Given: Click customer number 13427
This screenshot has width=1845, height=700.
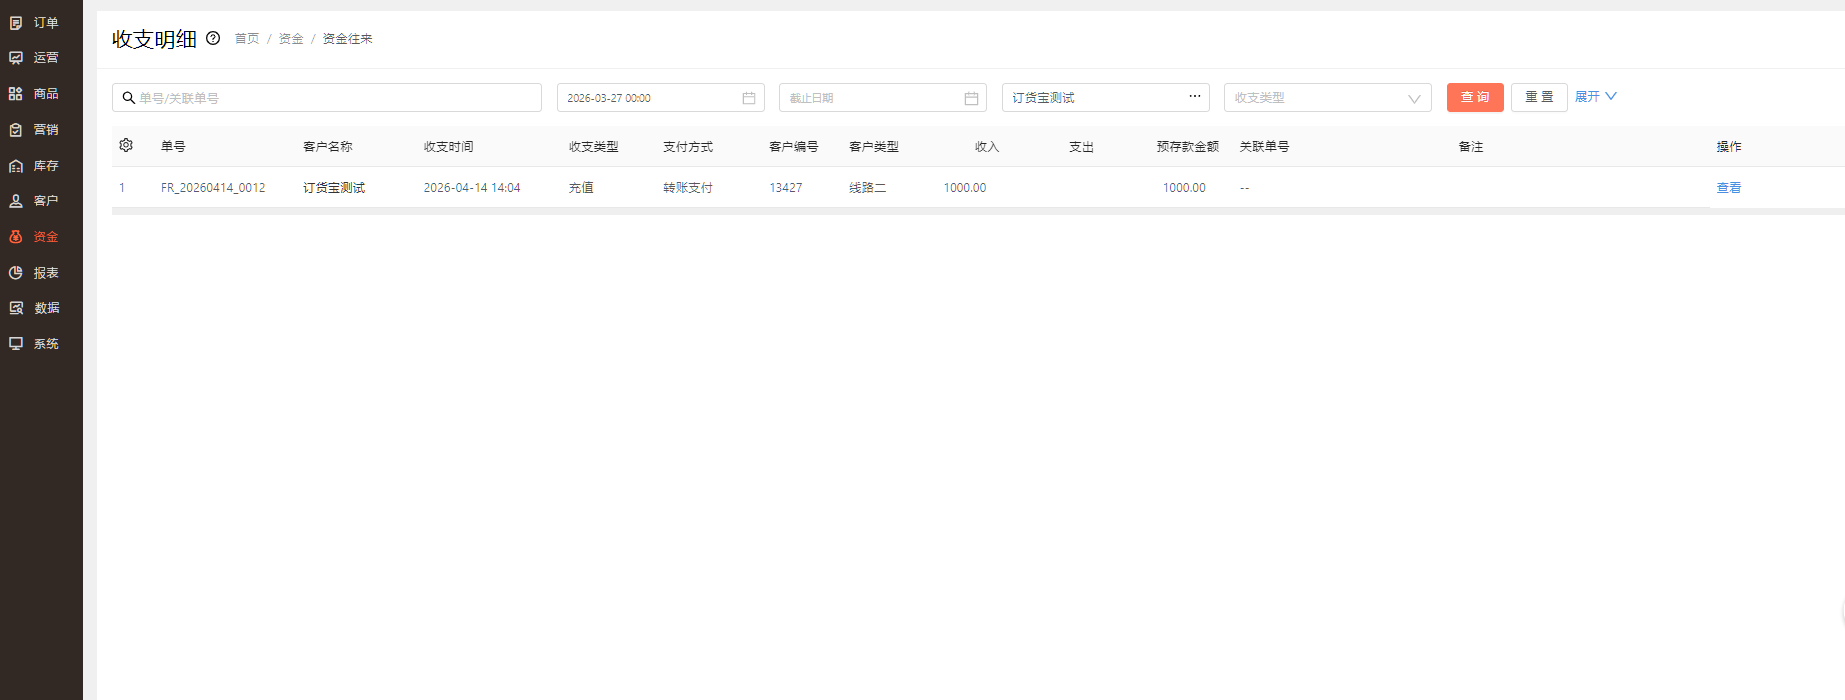Looking at the screenshot, I should pos(786,188).
